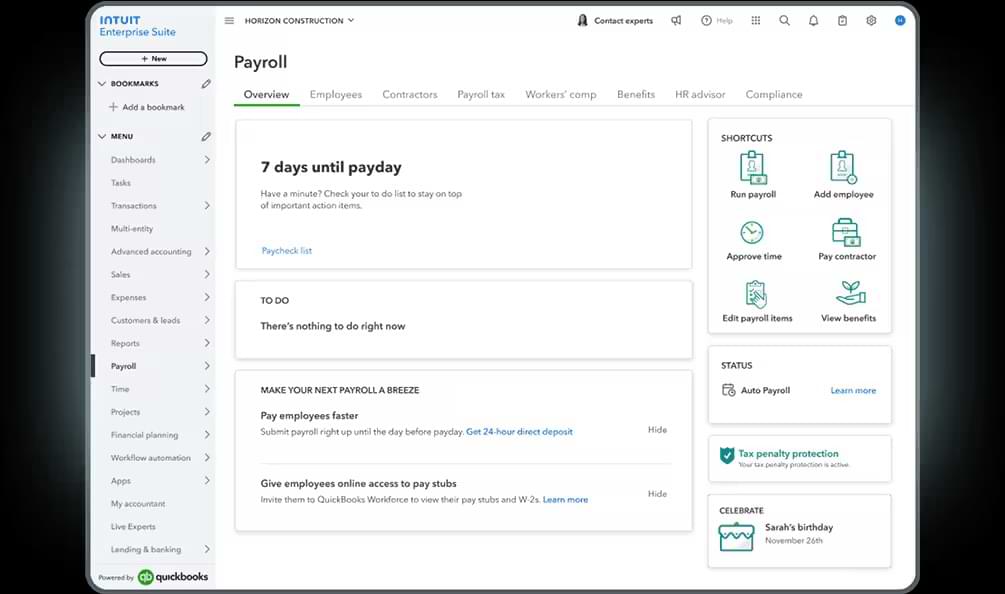The width and height of the screenshot is (1005, 594).
Task: Open My accountant in the sidebar
Action: (138, 504)
